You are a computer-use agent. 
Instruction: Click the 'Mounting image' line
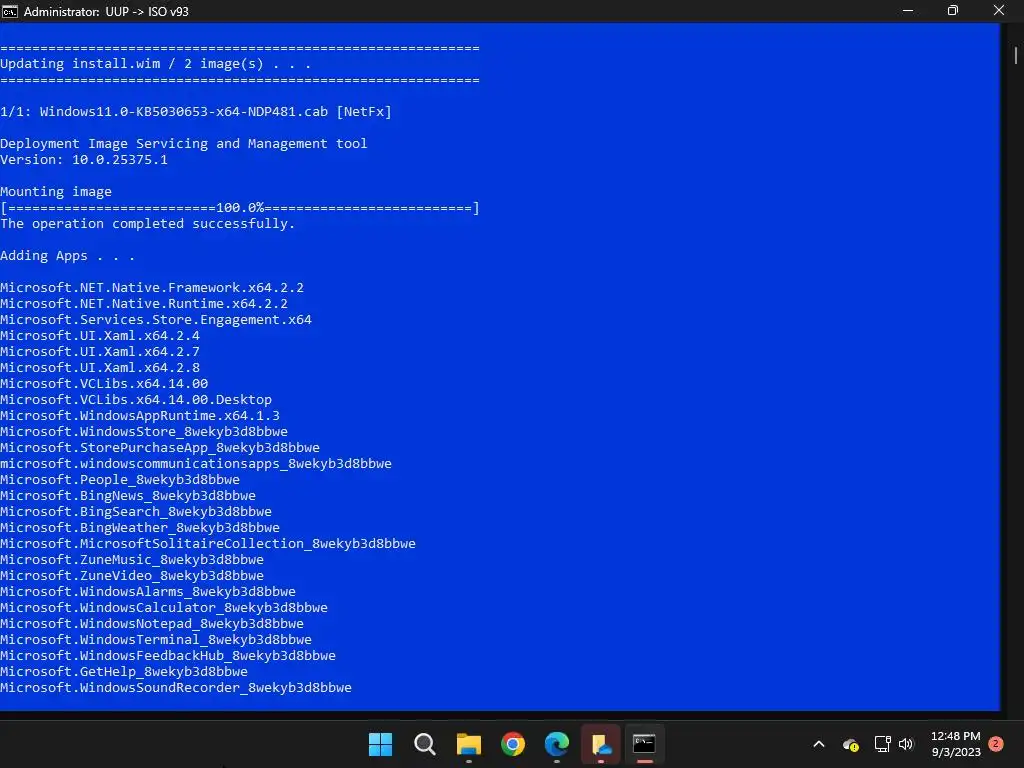[x=56, y=192]
